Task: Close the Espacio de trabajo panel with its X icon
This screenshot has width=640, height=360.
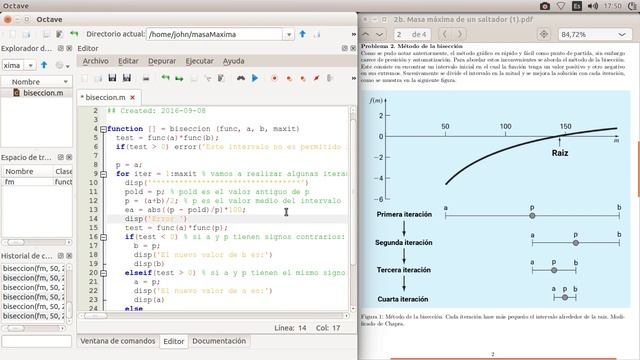Action: 69,157
